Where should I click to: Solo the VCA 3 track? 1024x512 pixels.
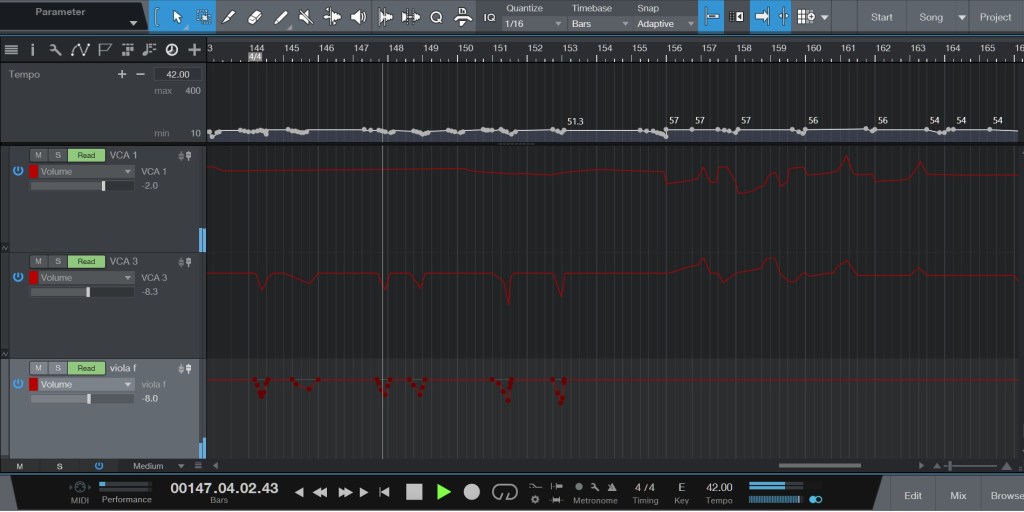coord(57,261)
